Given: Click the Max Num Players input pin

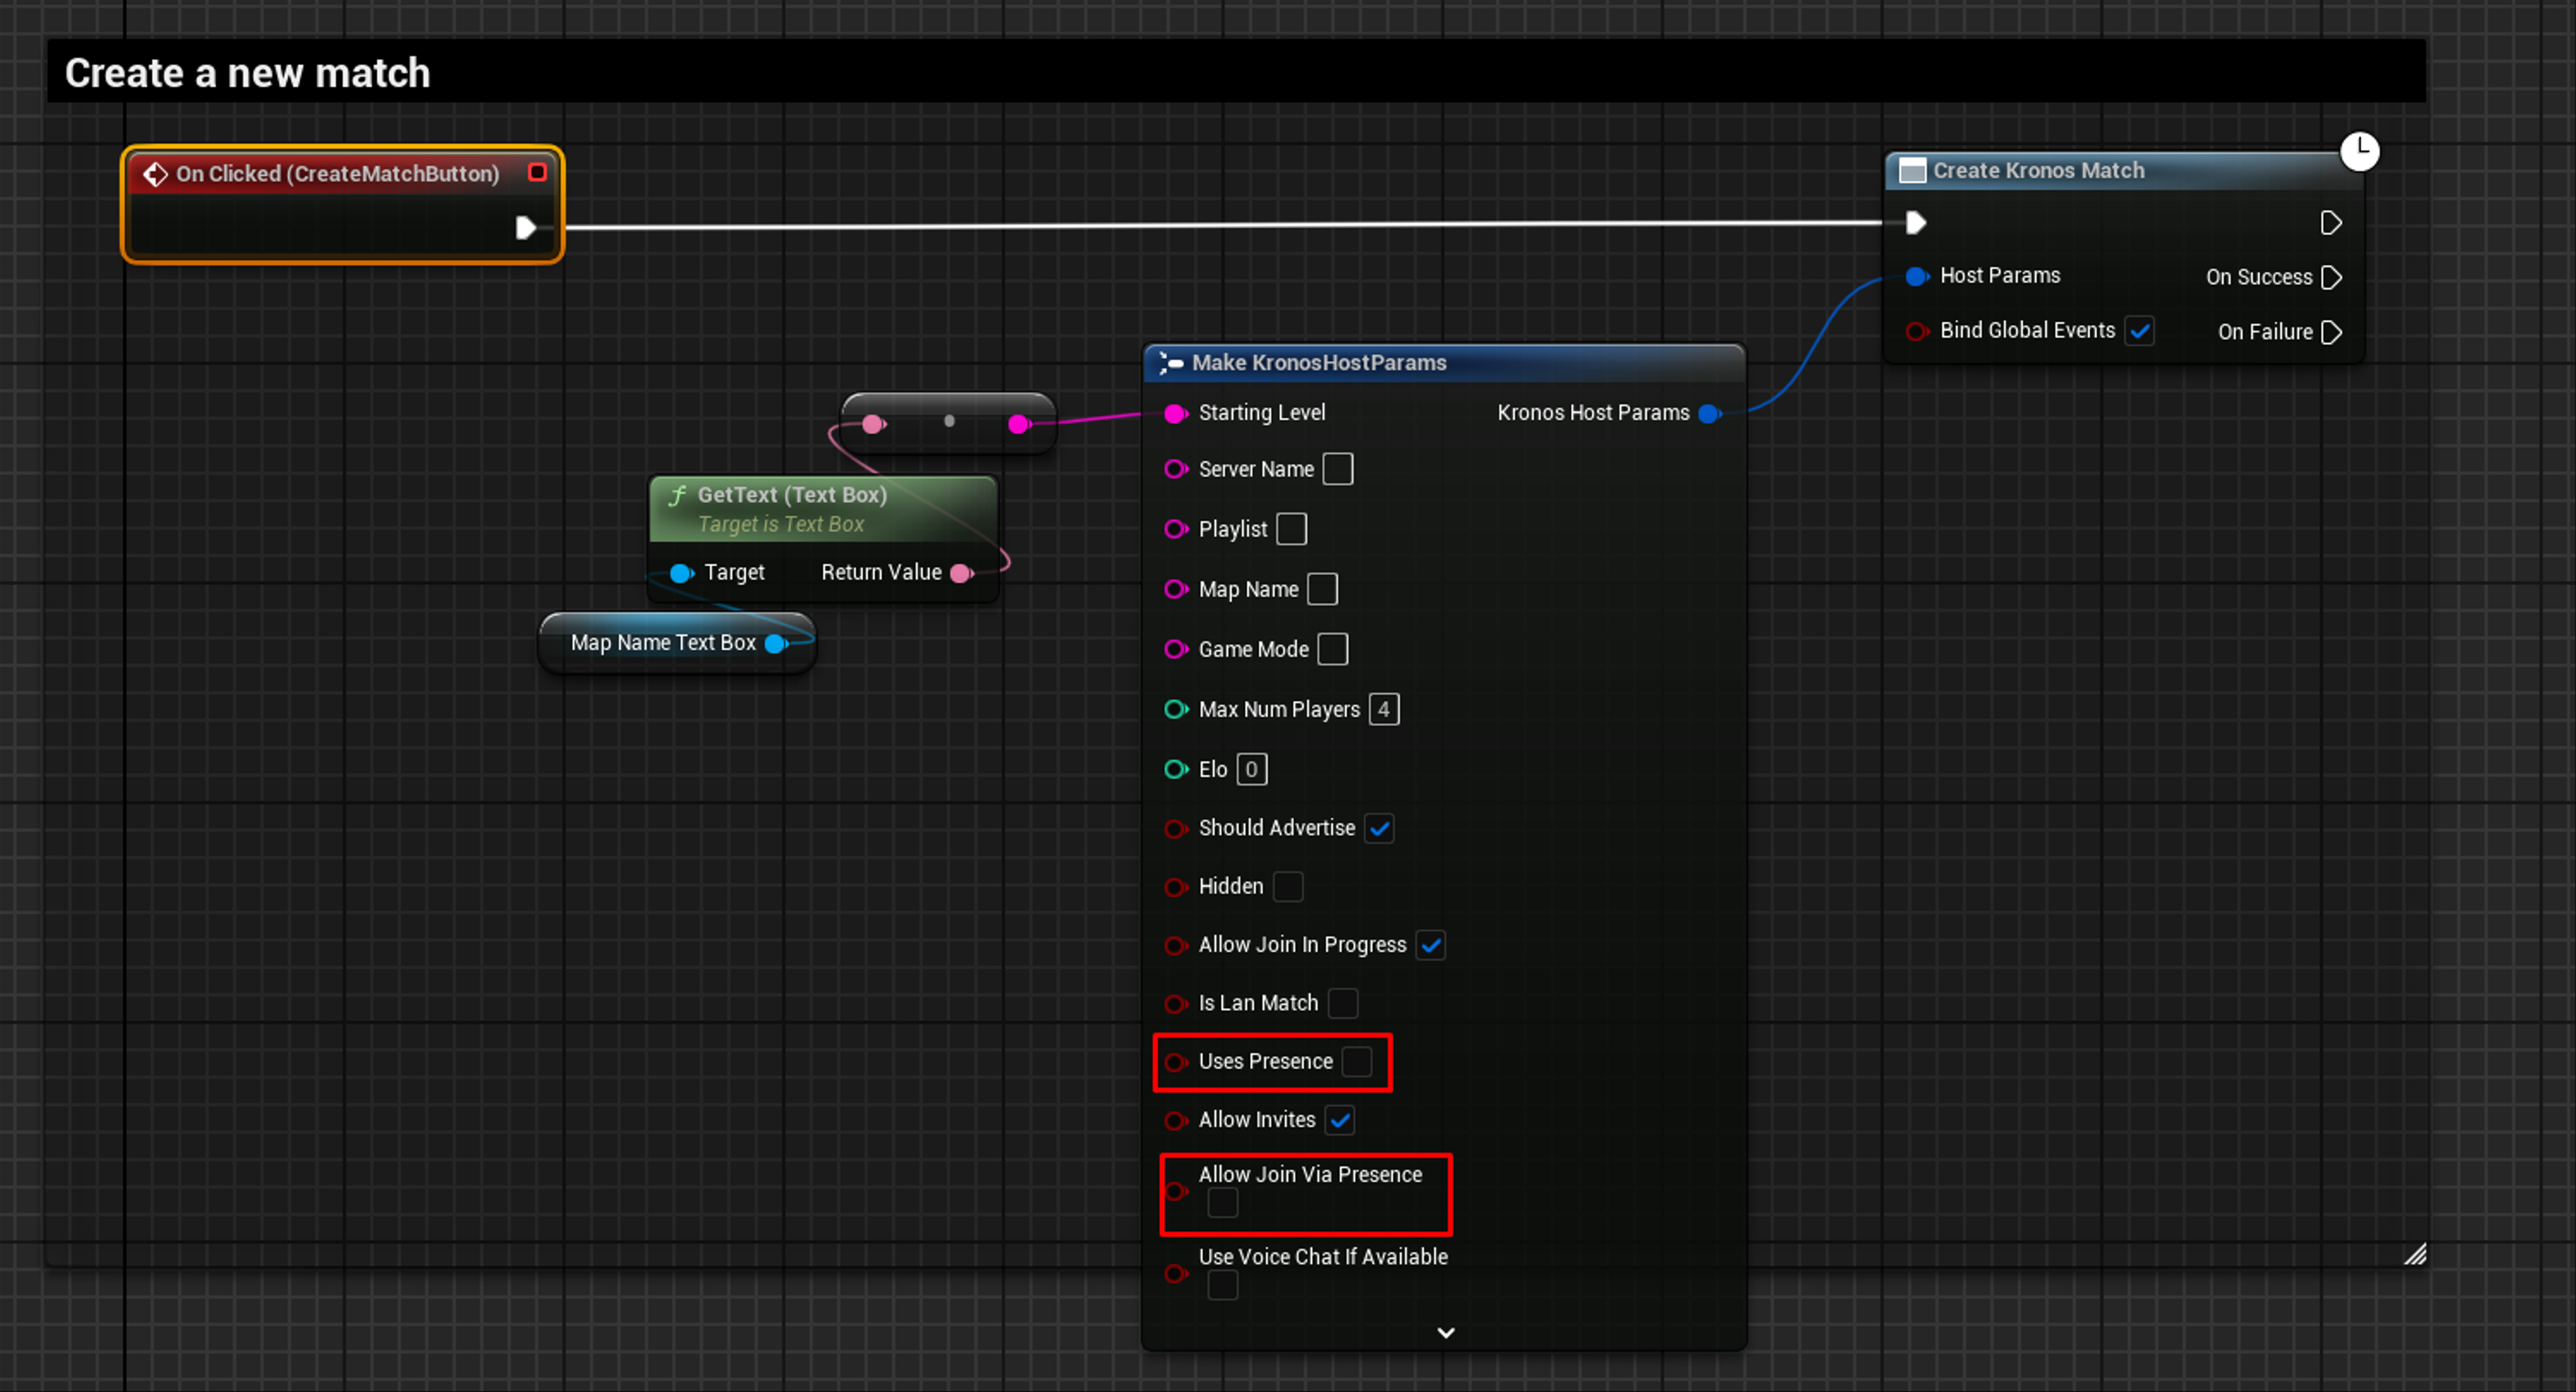Looking at the screenshot, I should tap(1176, 709).
